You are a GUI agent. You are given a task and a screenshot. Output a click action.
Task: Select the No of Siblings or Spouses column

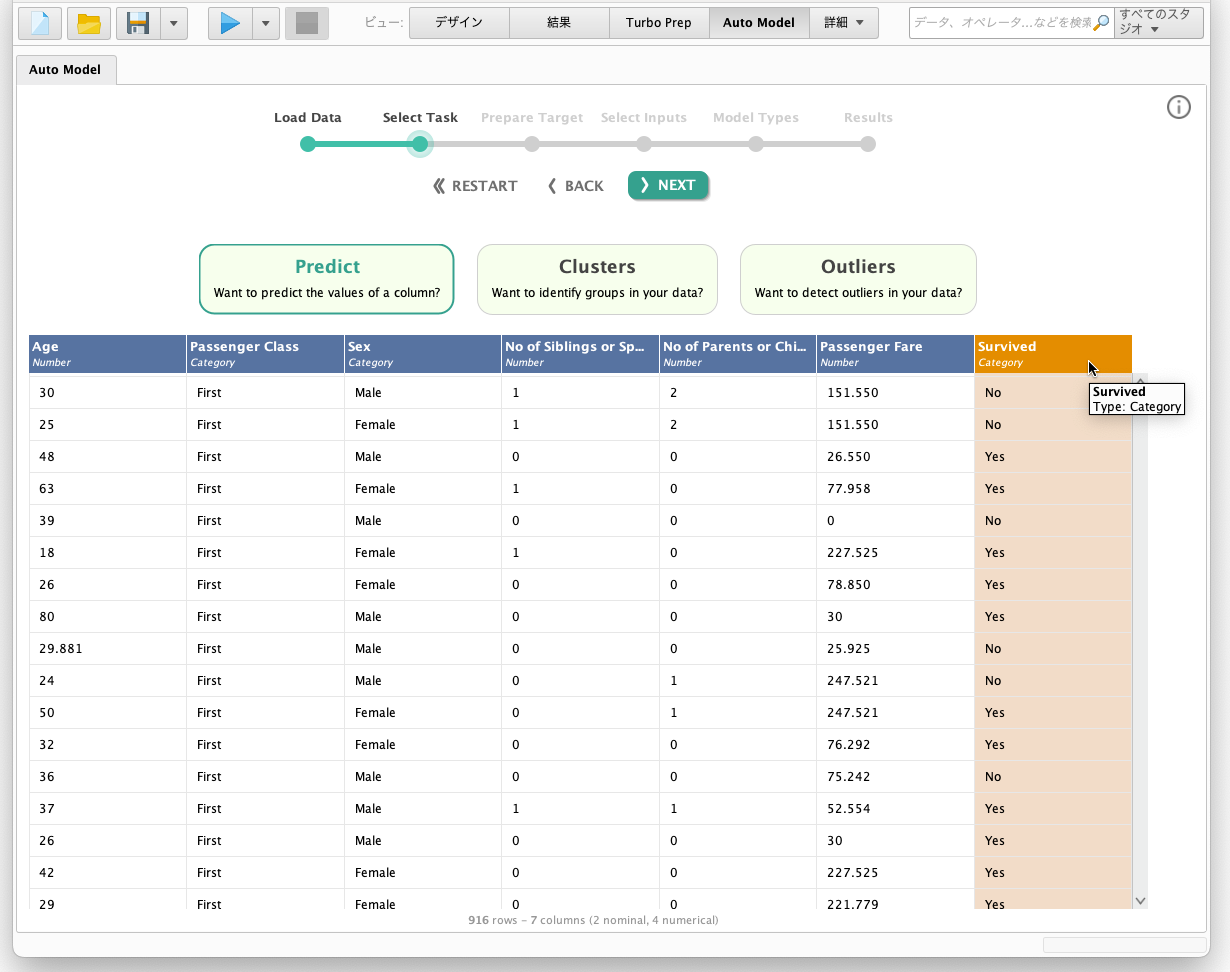tap(580, 354)
